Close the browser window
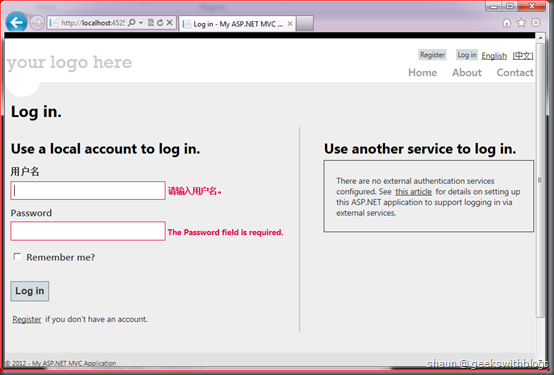 click(x=532, y=6)
